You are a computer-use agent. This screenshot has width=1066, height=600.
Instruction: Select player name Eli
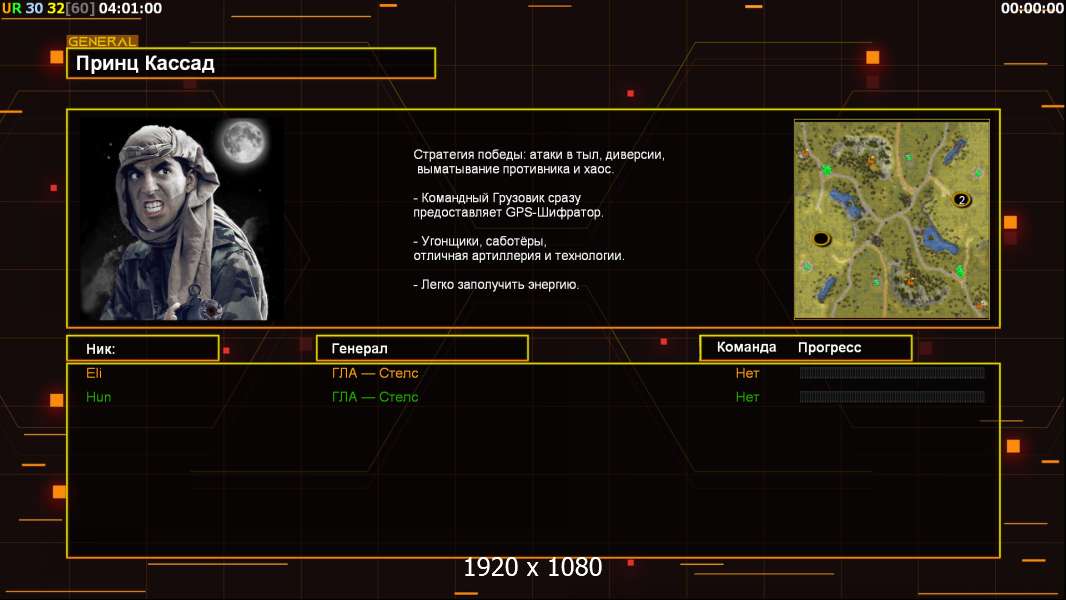point(94,373)
